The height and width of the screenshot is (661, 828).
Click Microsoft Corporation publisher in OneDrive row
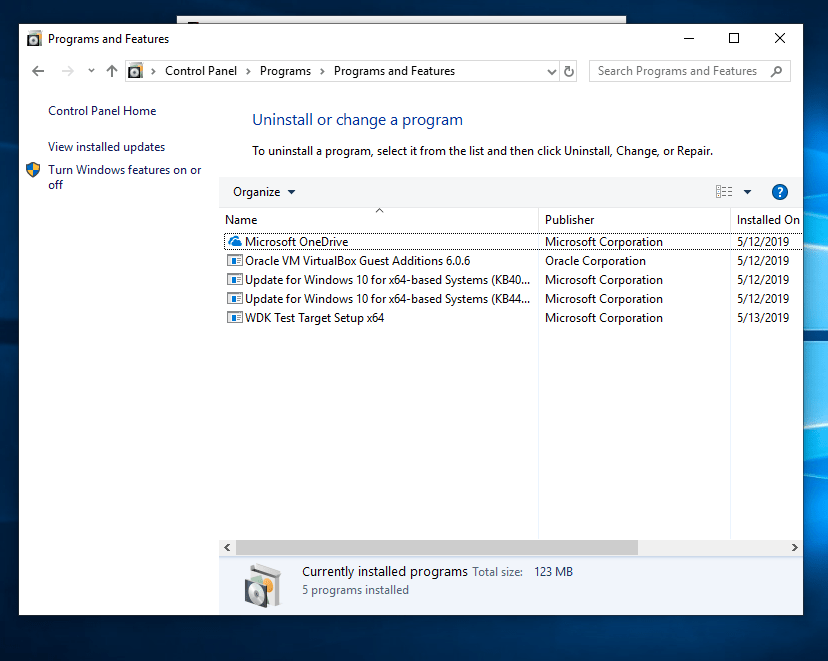tap(604, 242)
